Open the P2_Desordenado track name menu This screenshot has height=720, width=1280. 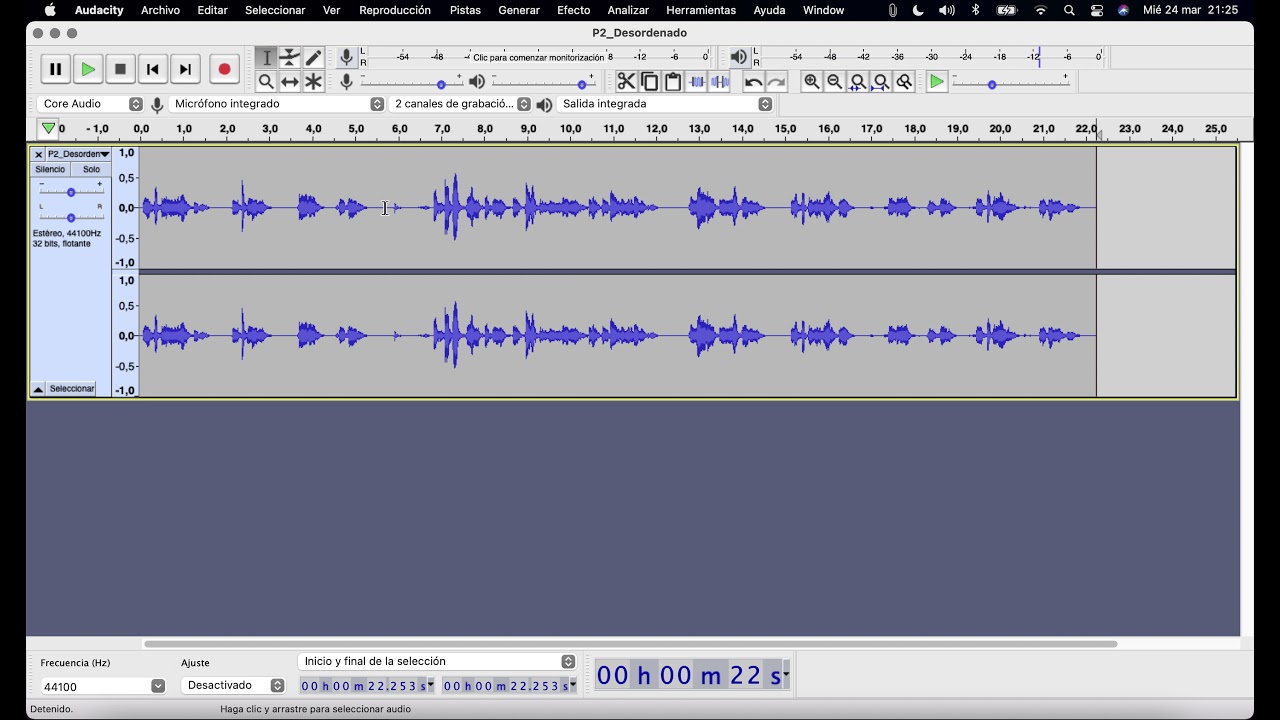[x=78, y=154]
